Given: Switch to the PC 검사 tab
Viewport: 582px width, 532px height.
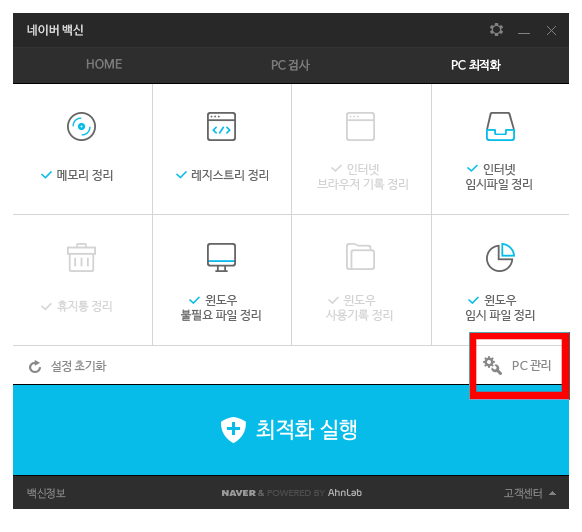Looking at the screenshot, I should click(x=290, y=65).
